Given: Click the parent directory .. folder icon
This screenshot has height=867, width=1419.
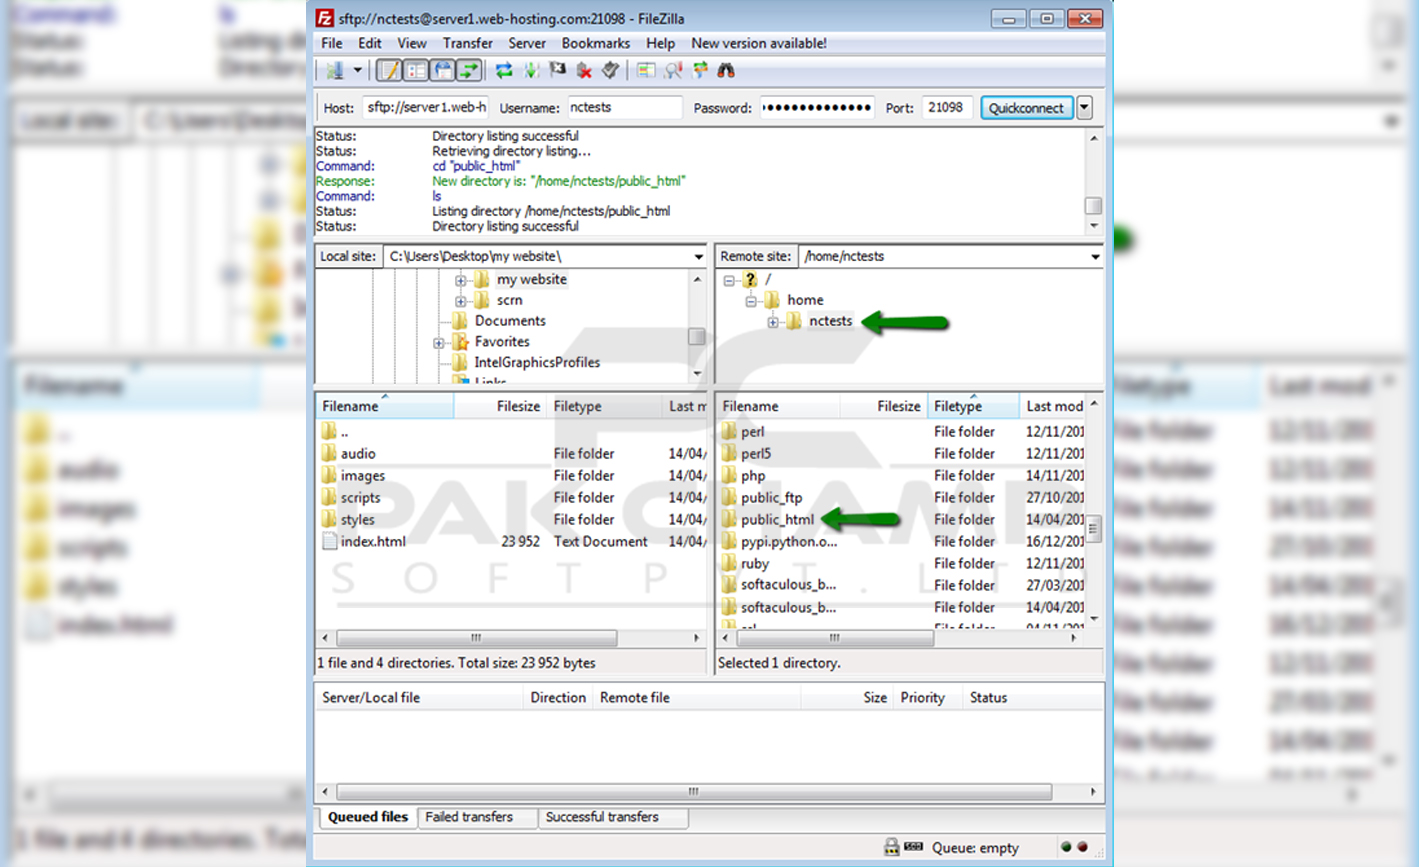Looking at the screenshot, I should (330, 432).
